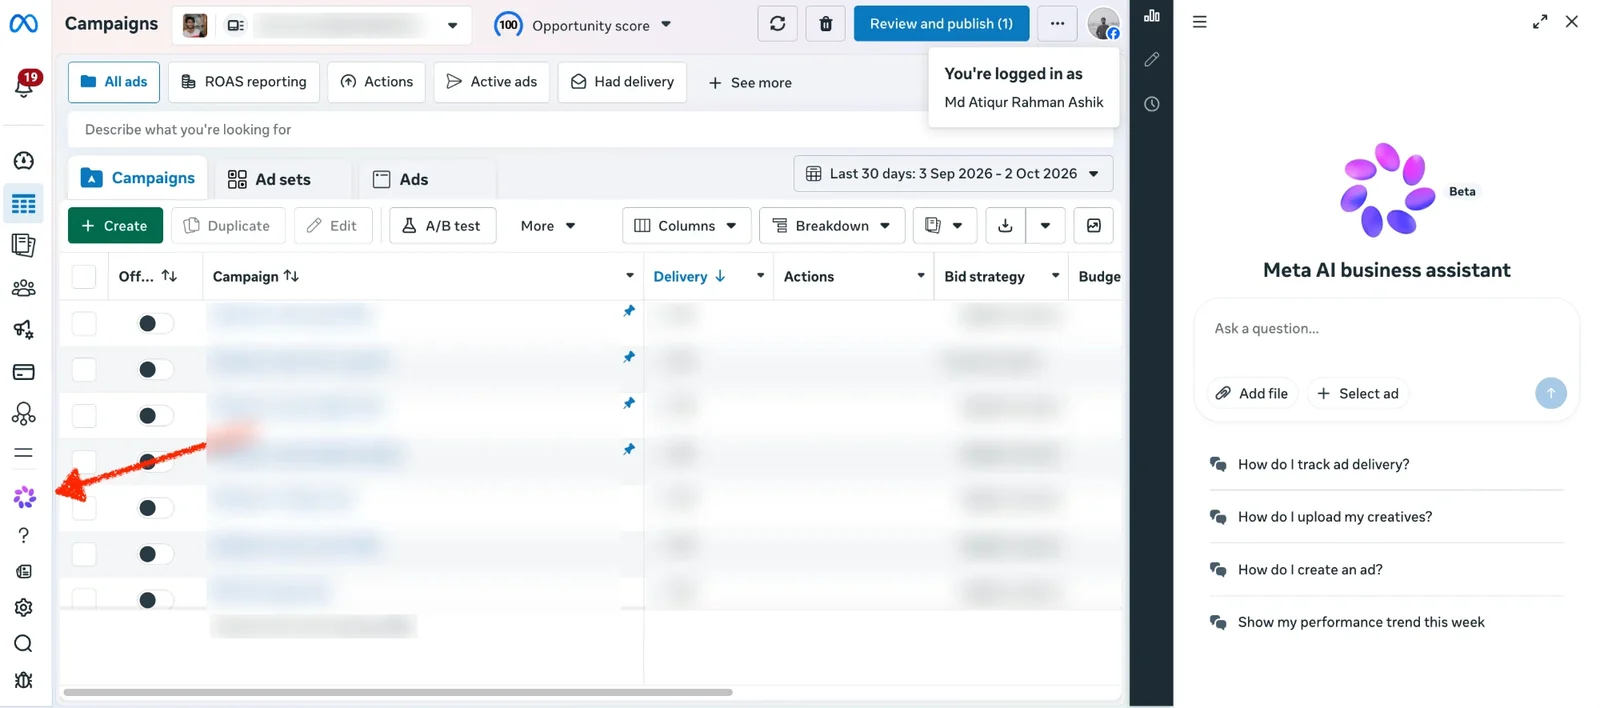Open the profile avatar menu
The width and height of the screenshot is (1600, 708).
1103,24
